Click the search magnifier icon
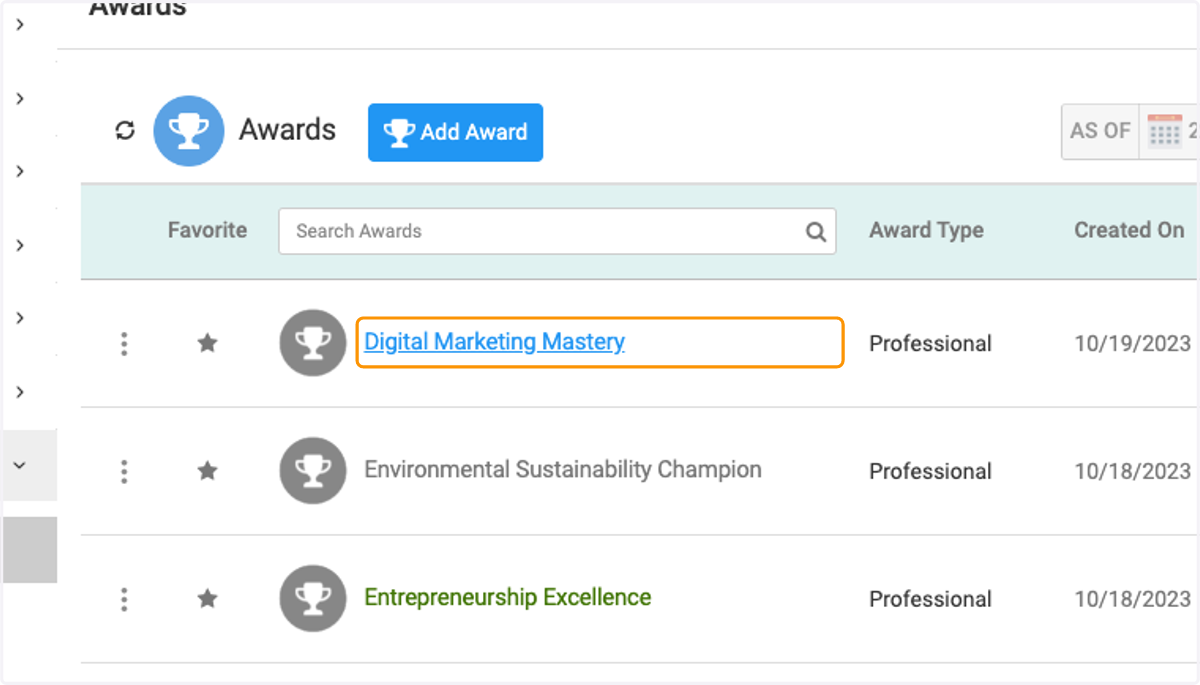This screenshot has width=1200, height=685. [x=816, y=232]
